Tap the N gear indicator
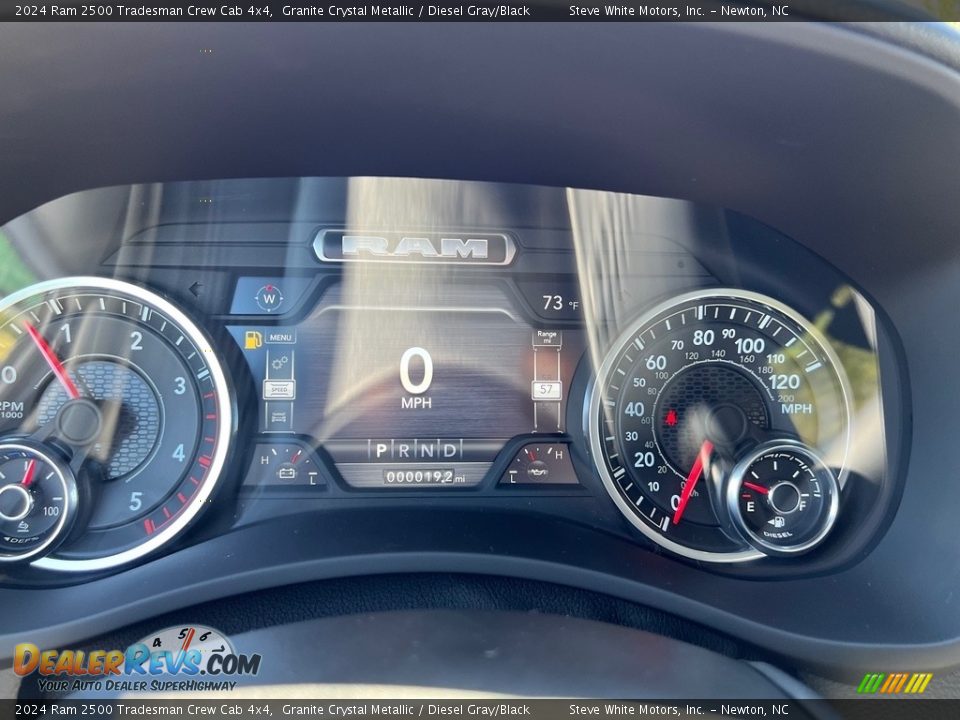 [x=427, y=451]
